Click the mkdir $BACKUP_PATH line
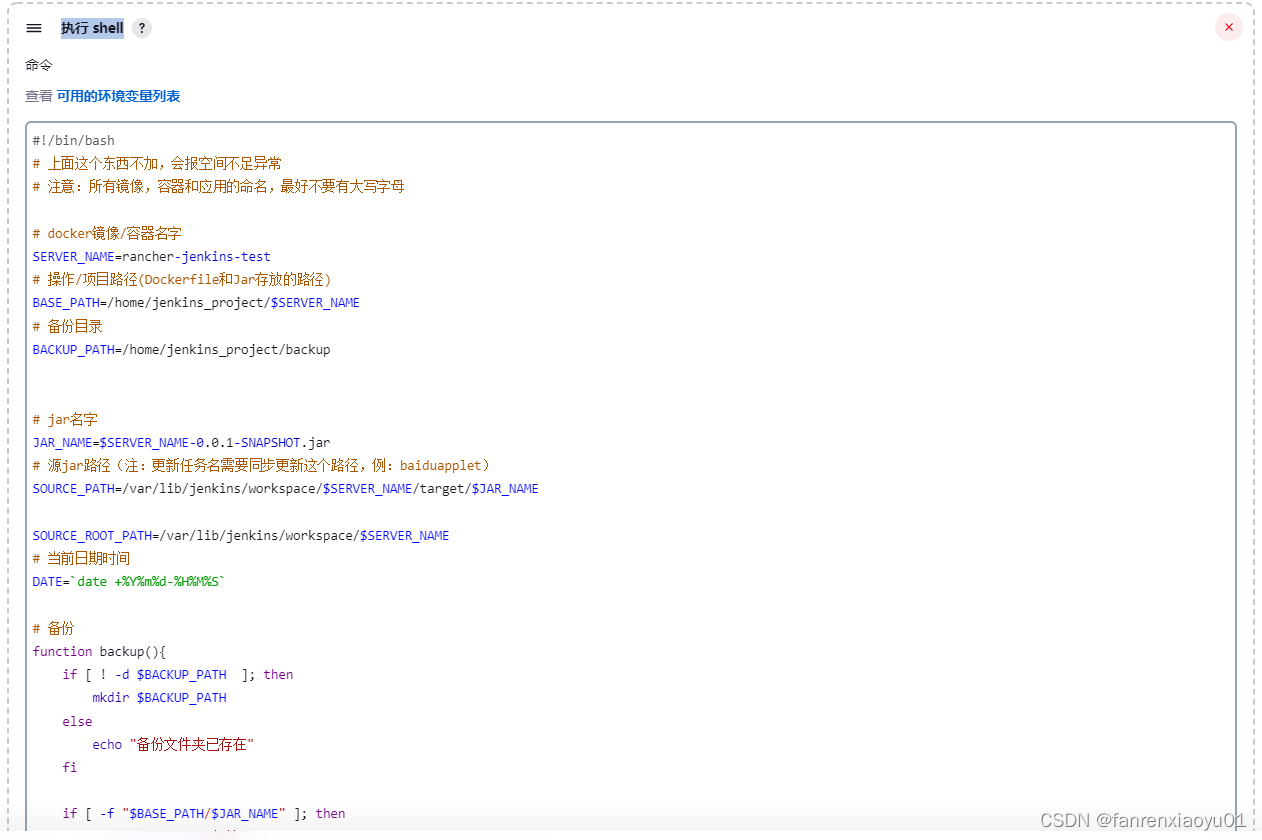 click(159, 698)
